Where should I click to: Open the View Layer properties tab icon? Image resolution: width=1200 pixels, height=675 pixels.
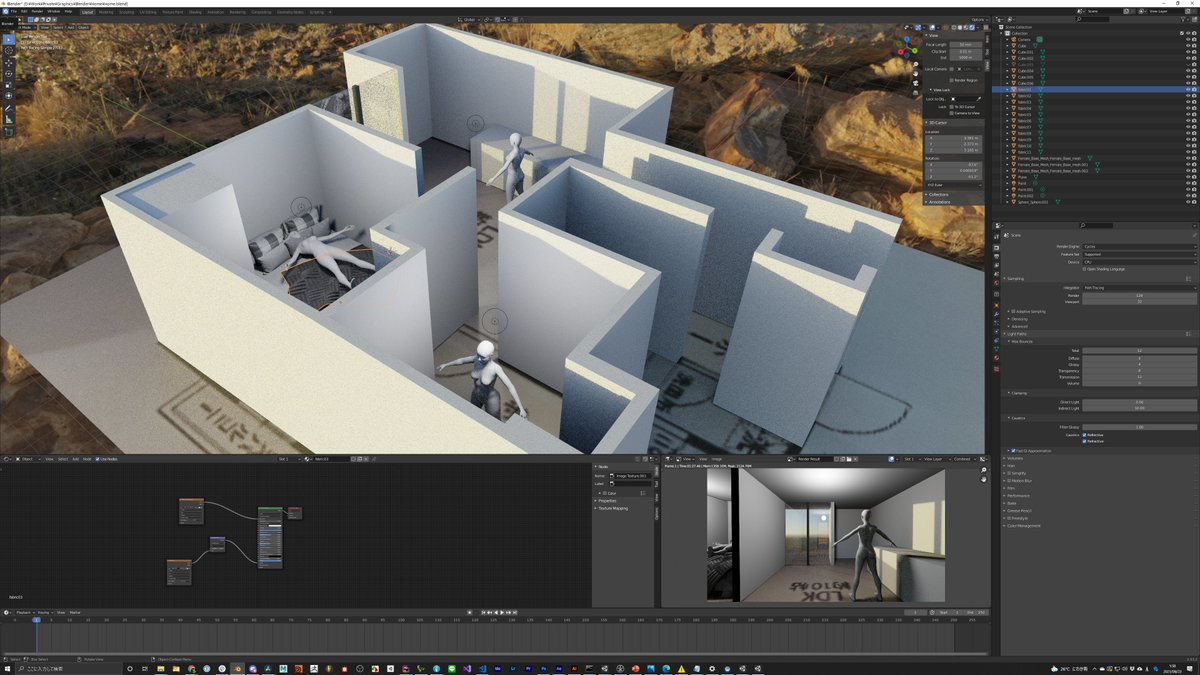click(x=996, y=265)
